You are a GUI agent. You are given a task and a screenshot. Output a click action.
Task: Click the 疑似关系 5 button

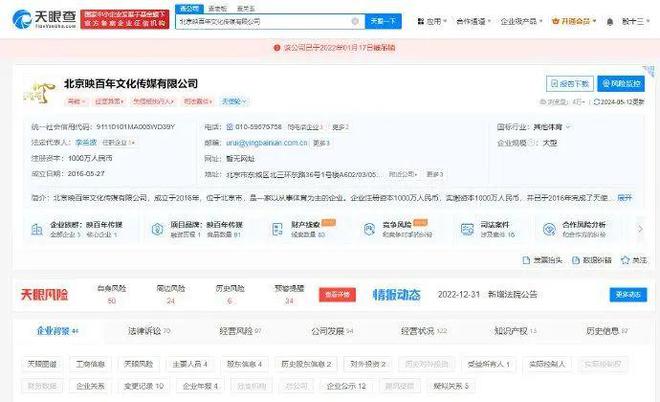pyautogui.click(x=451, y=386)
